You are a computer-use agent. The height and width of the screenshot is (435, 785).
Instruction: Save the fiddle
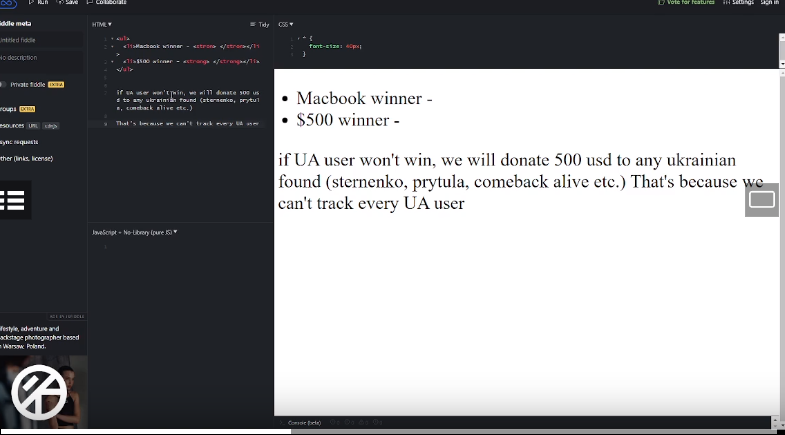[x=68, y=3]
